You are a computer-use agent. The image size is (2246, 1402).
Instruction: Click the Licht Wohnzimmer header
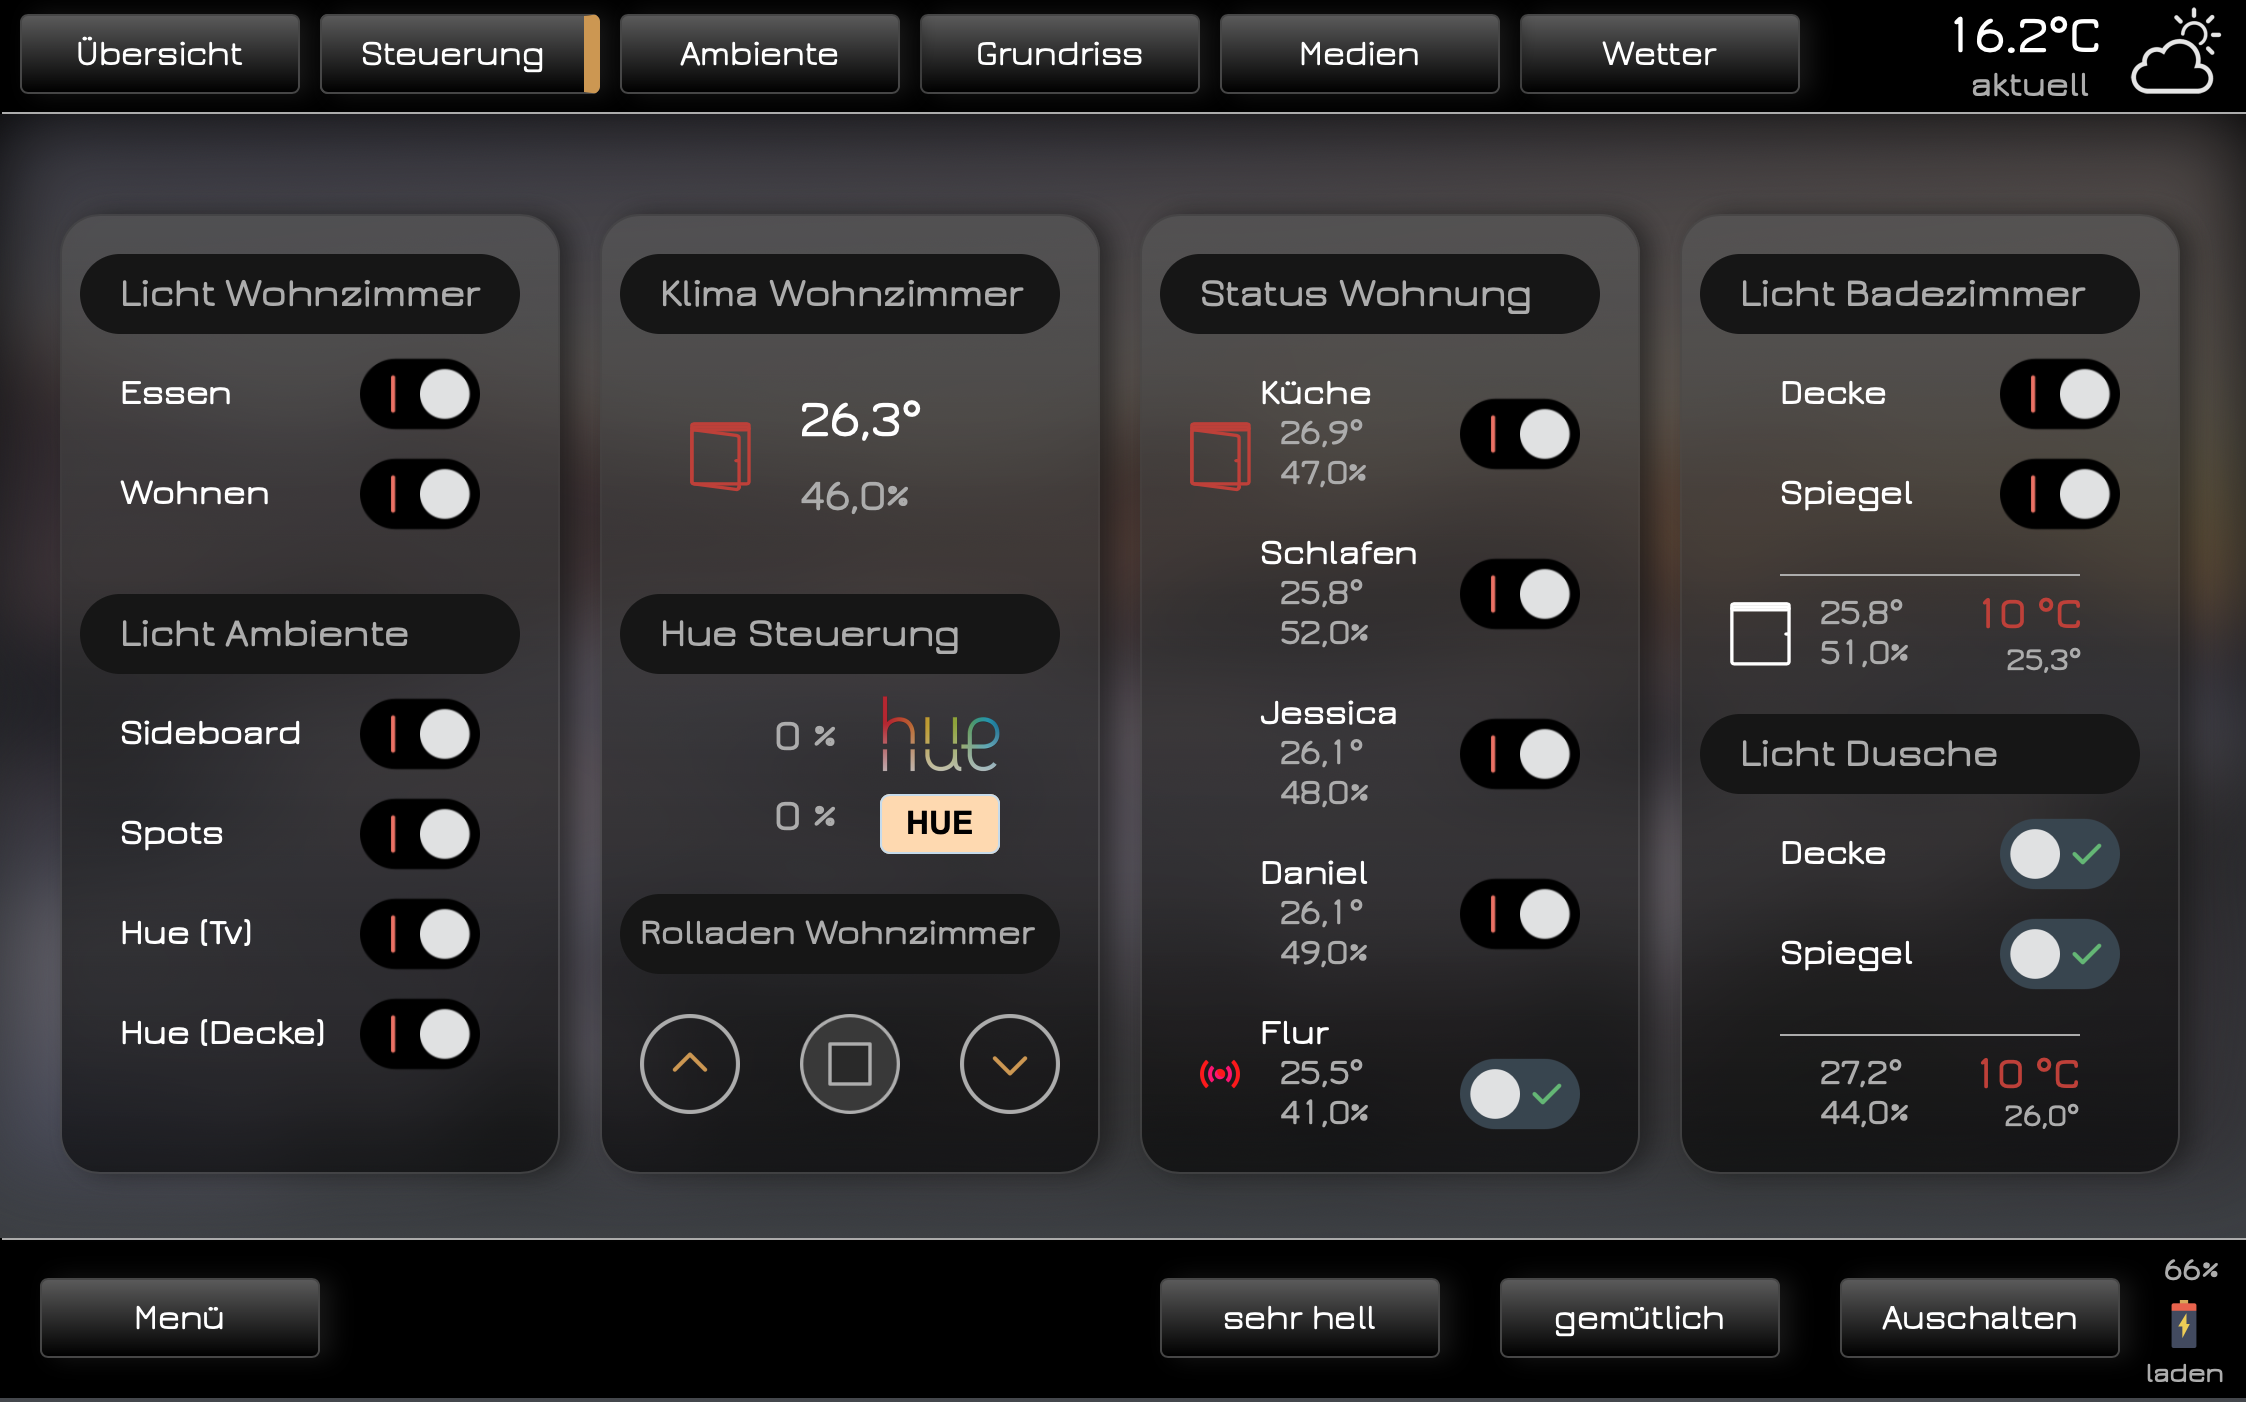(300, 294)
